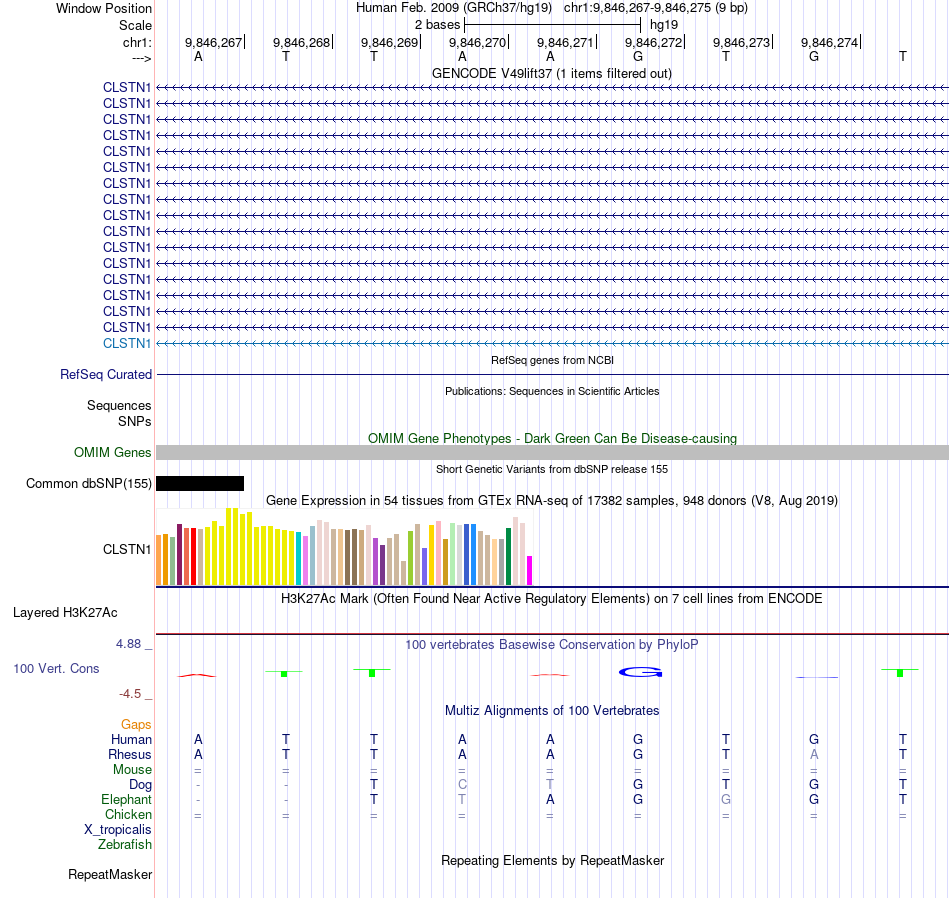Click the Sequences track label
950x898 pixels.
click(119, 405)
